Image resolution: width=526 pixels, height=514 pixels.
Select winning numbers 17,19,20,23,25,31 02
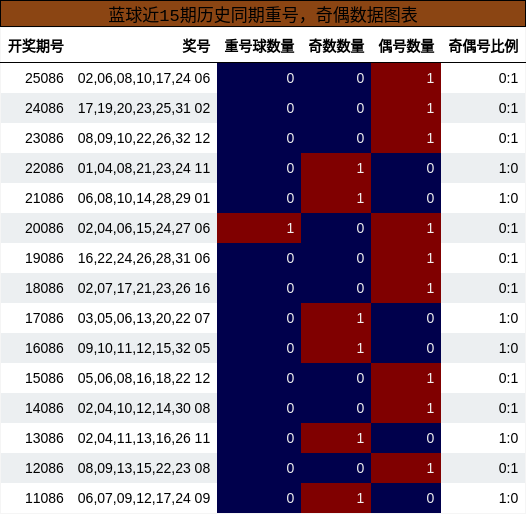click(144, 108)
